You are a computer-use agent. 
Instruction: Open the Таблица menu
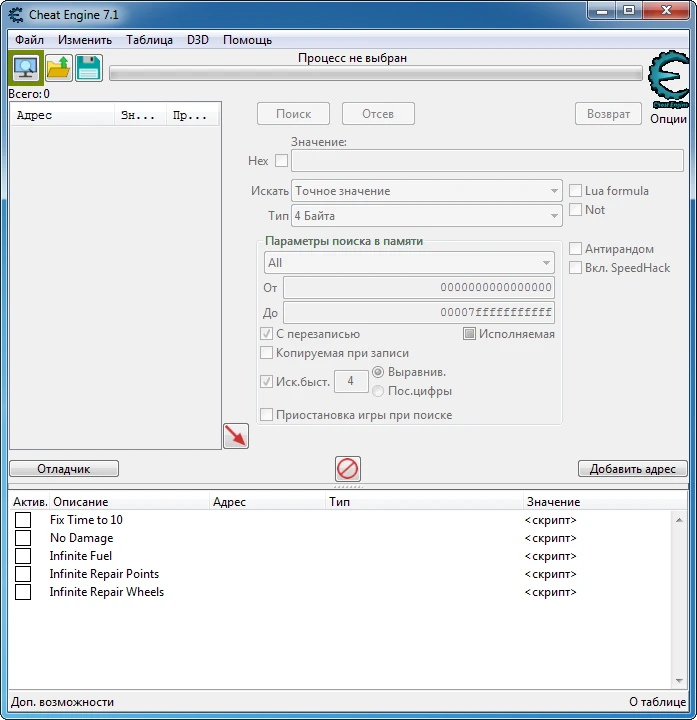(149, 40)
